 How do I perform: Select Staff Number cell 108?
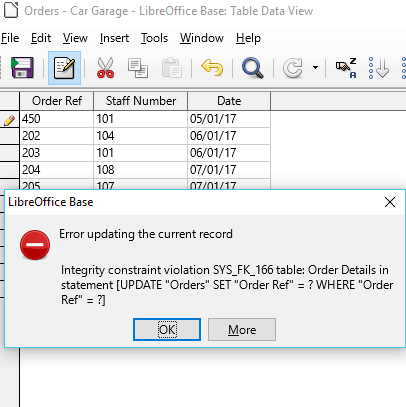(x=141, y=170)
